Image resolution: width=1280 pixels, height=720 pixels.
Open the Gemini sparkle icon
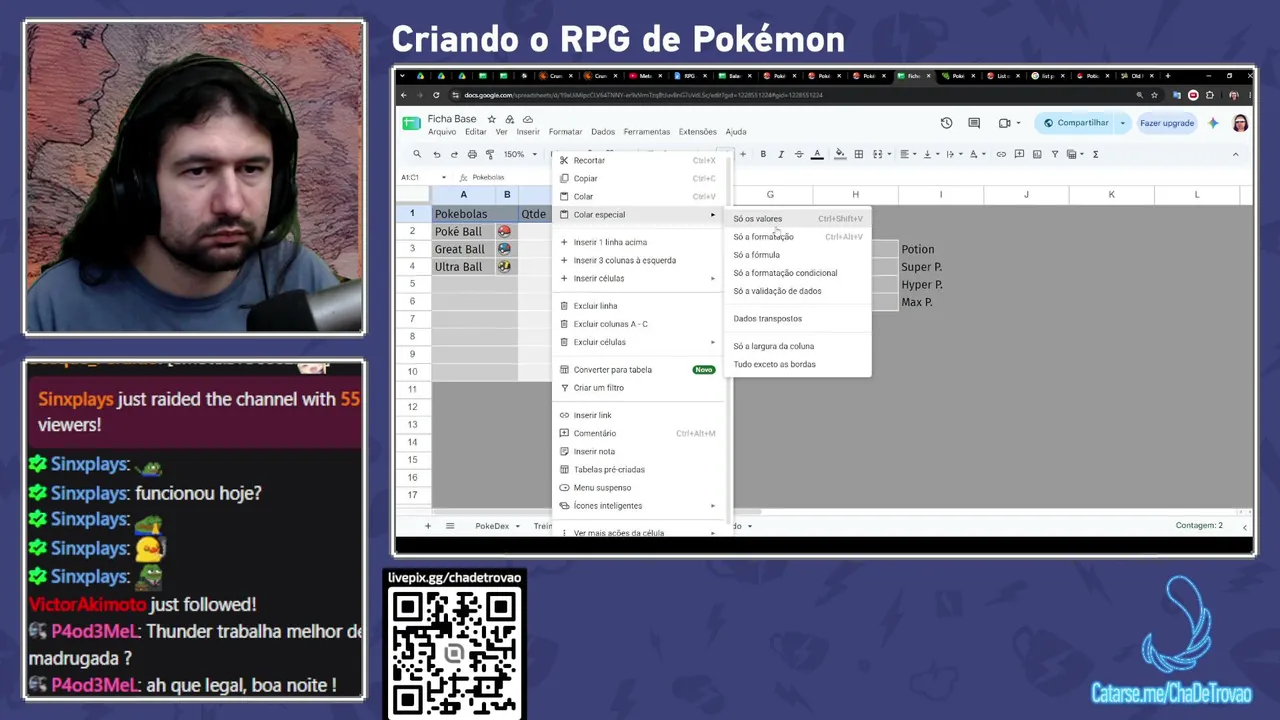pyautogui.click(x=1213, y=123)
